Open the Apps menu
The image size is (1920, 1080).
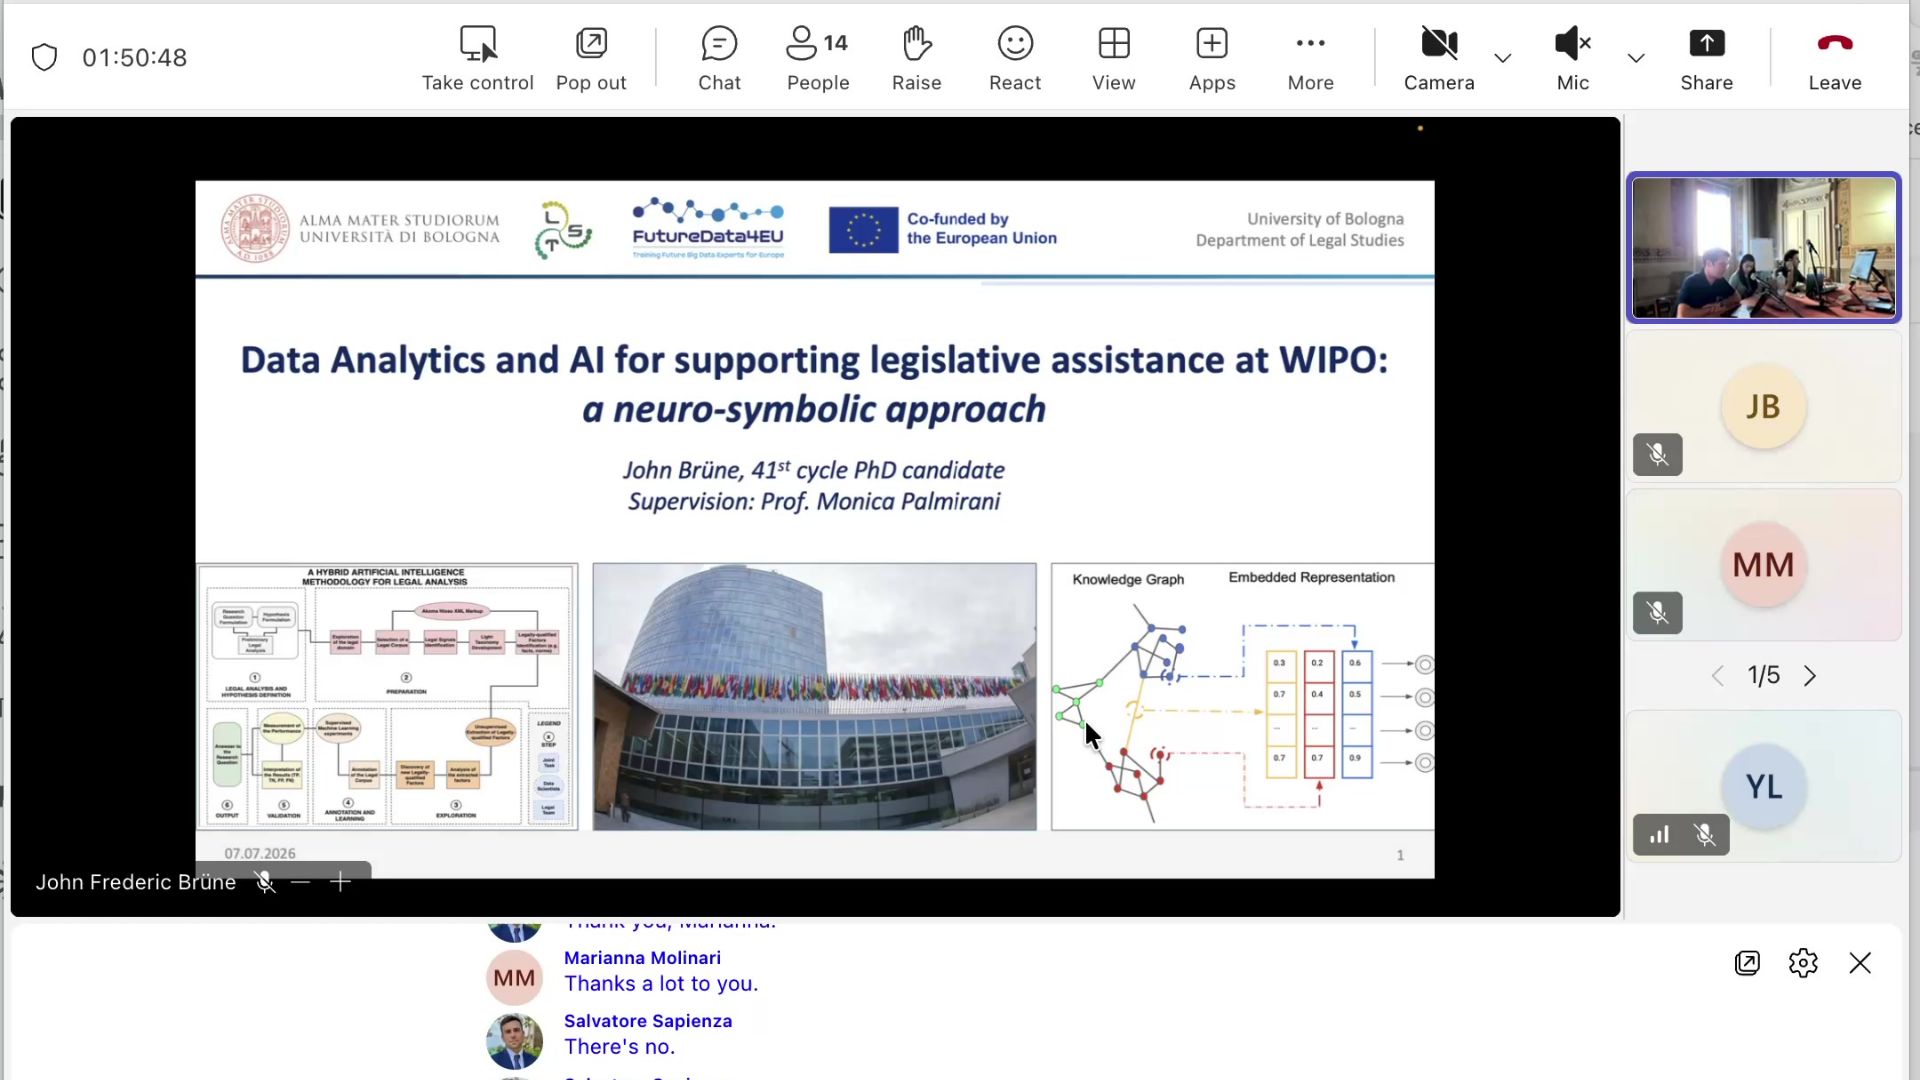click(1212, 58)
